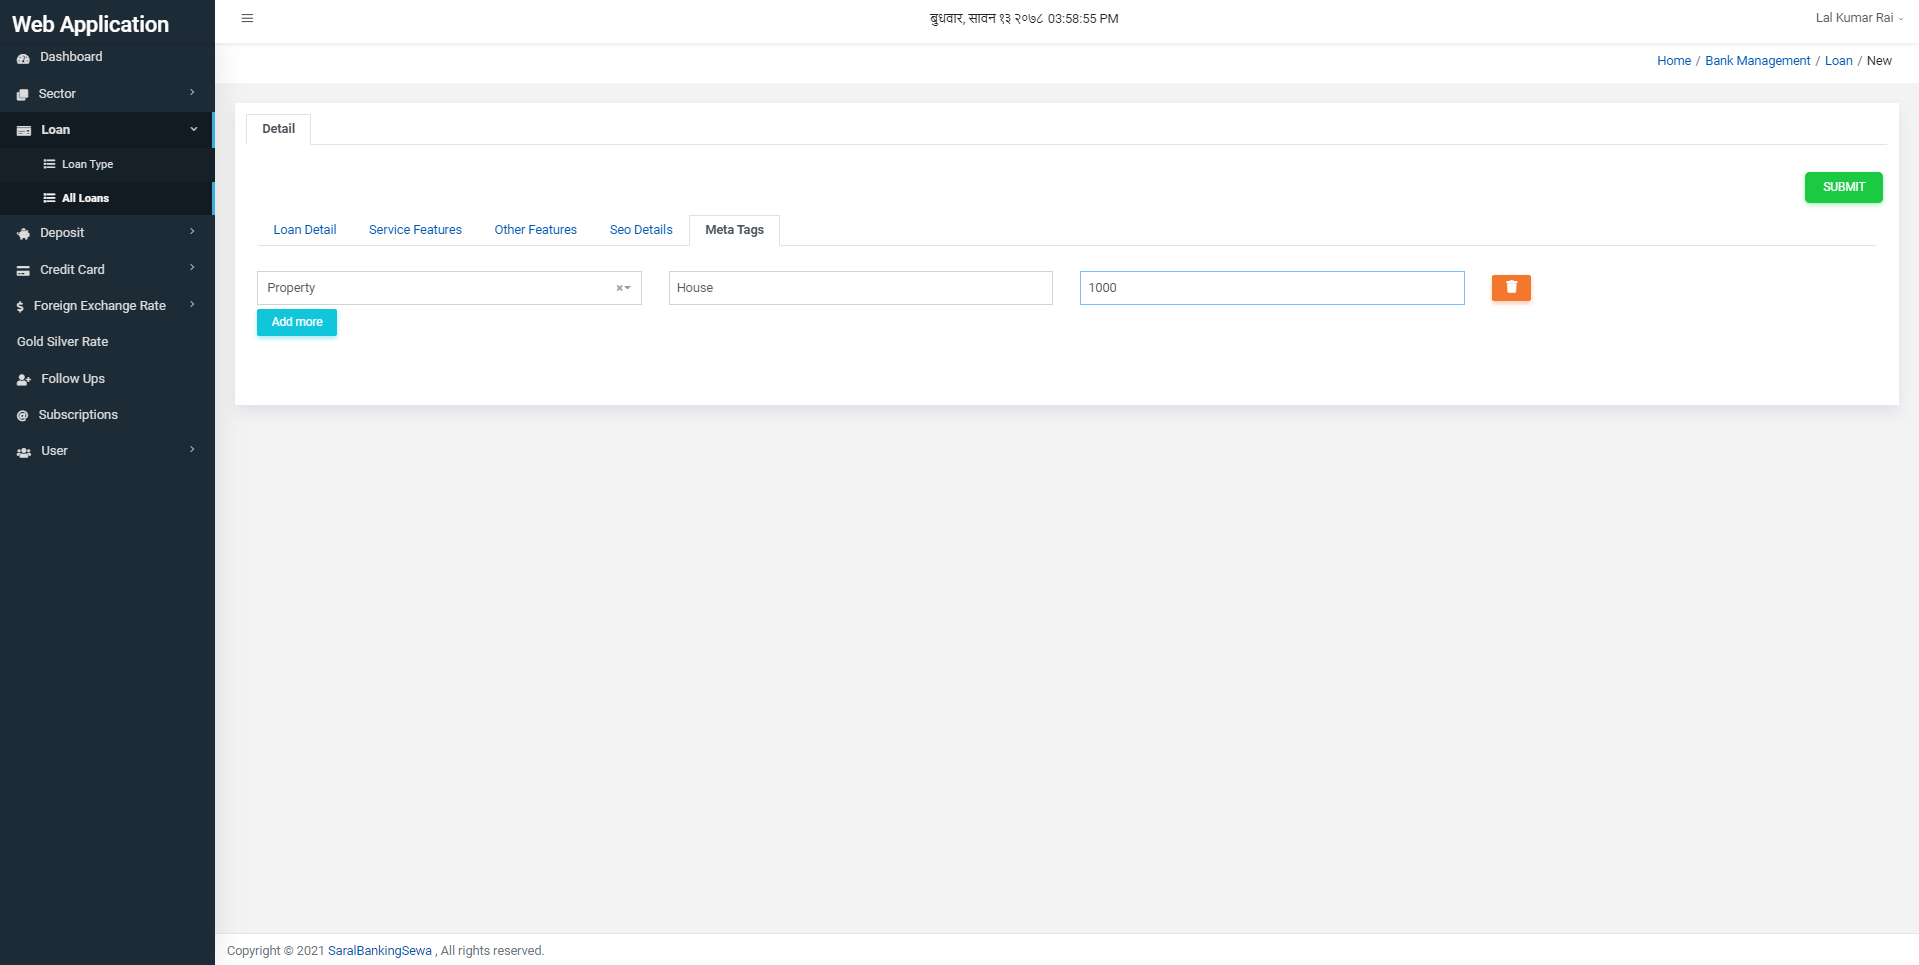
Task: Delete the meta tag row with trash button
Action: pos(1511,288)
